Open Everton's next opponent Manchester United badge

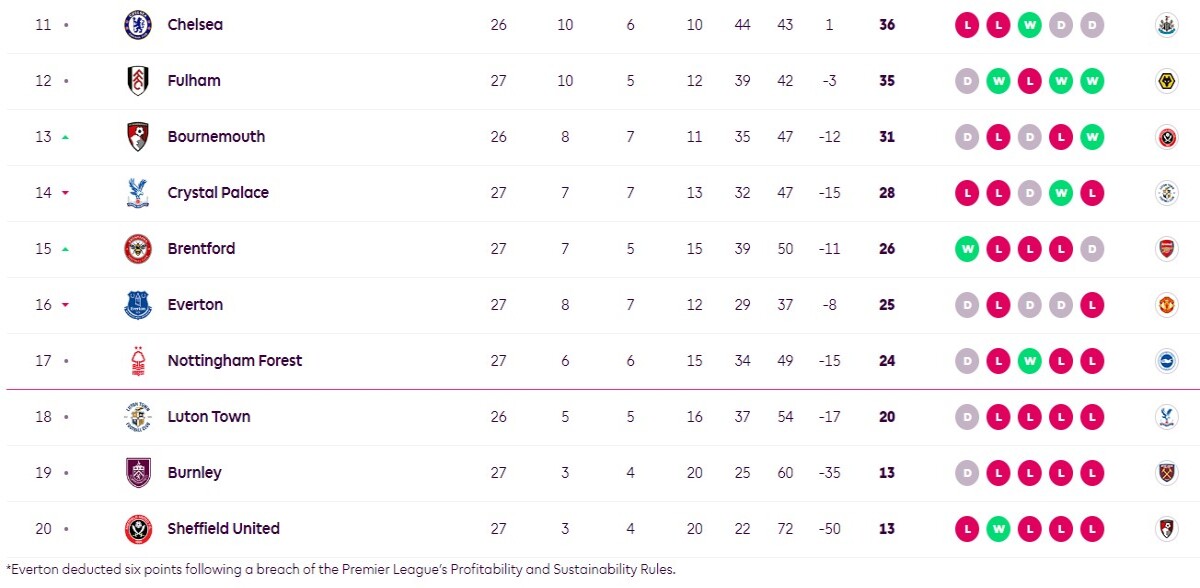(x=1165, y=305)
